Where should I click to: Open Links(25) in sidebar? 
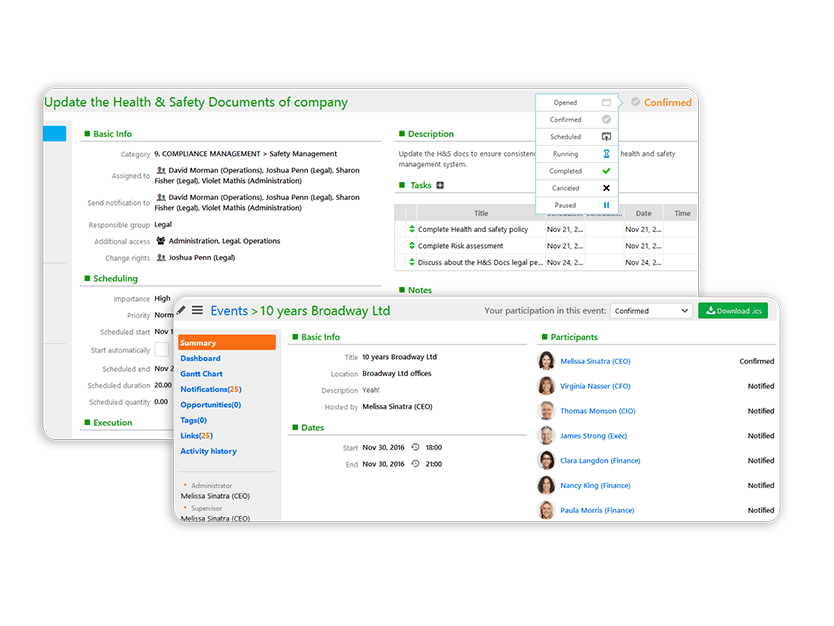[196, 436]
